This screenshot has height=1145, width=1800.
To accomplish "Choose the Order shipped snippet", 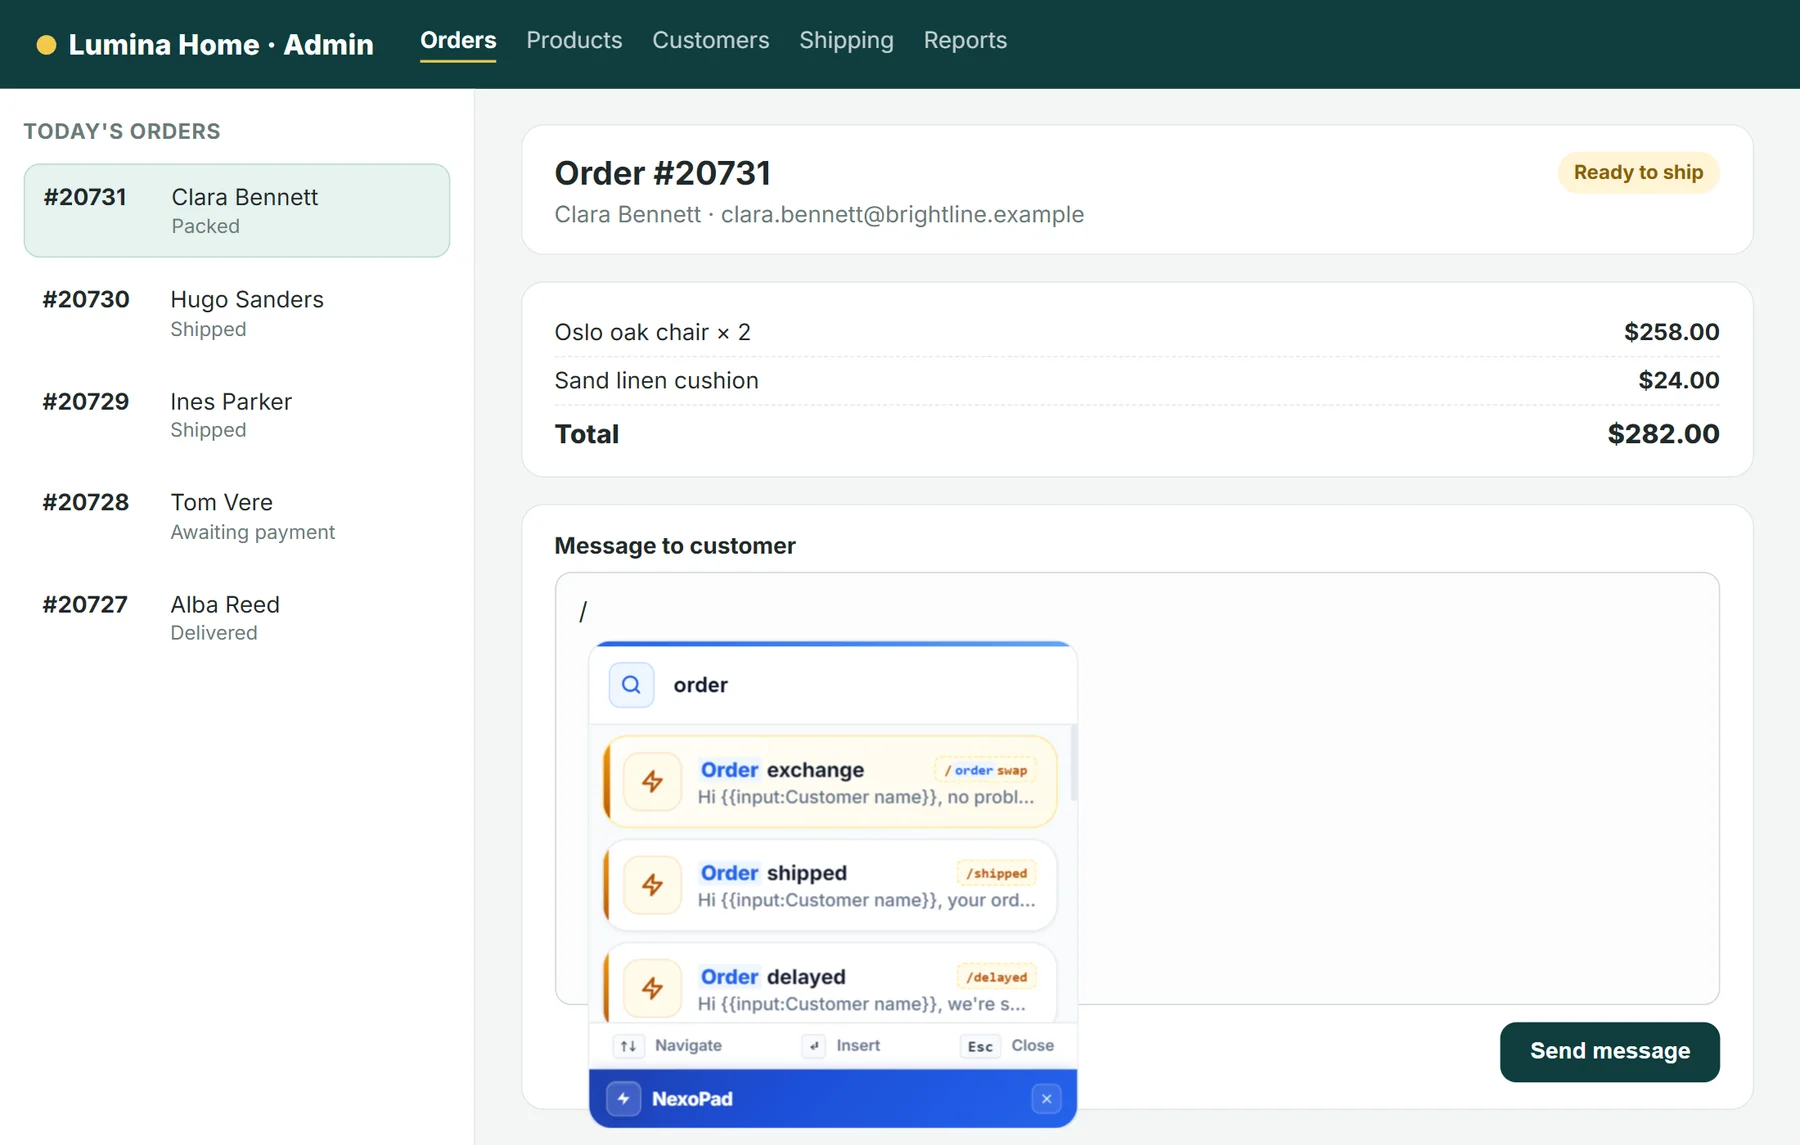I will coord(831,885).
